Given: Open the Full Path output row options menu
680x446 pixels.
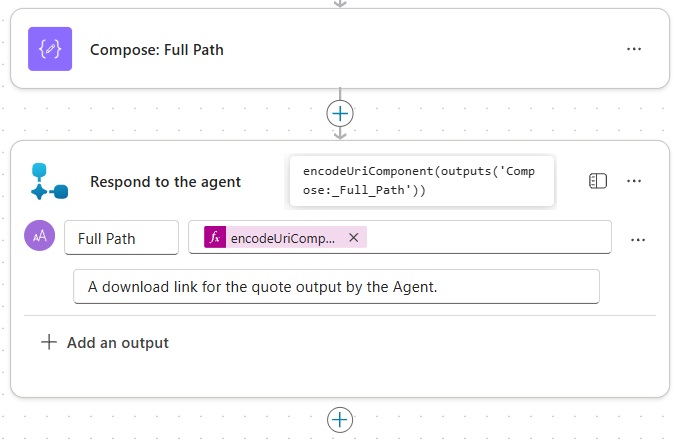Looking at the screenshot, I should (x=638, y=239).
